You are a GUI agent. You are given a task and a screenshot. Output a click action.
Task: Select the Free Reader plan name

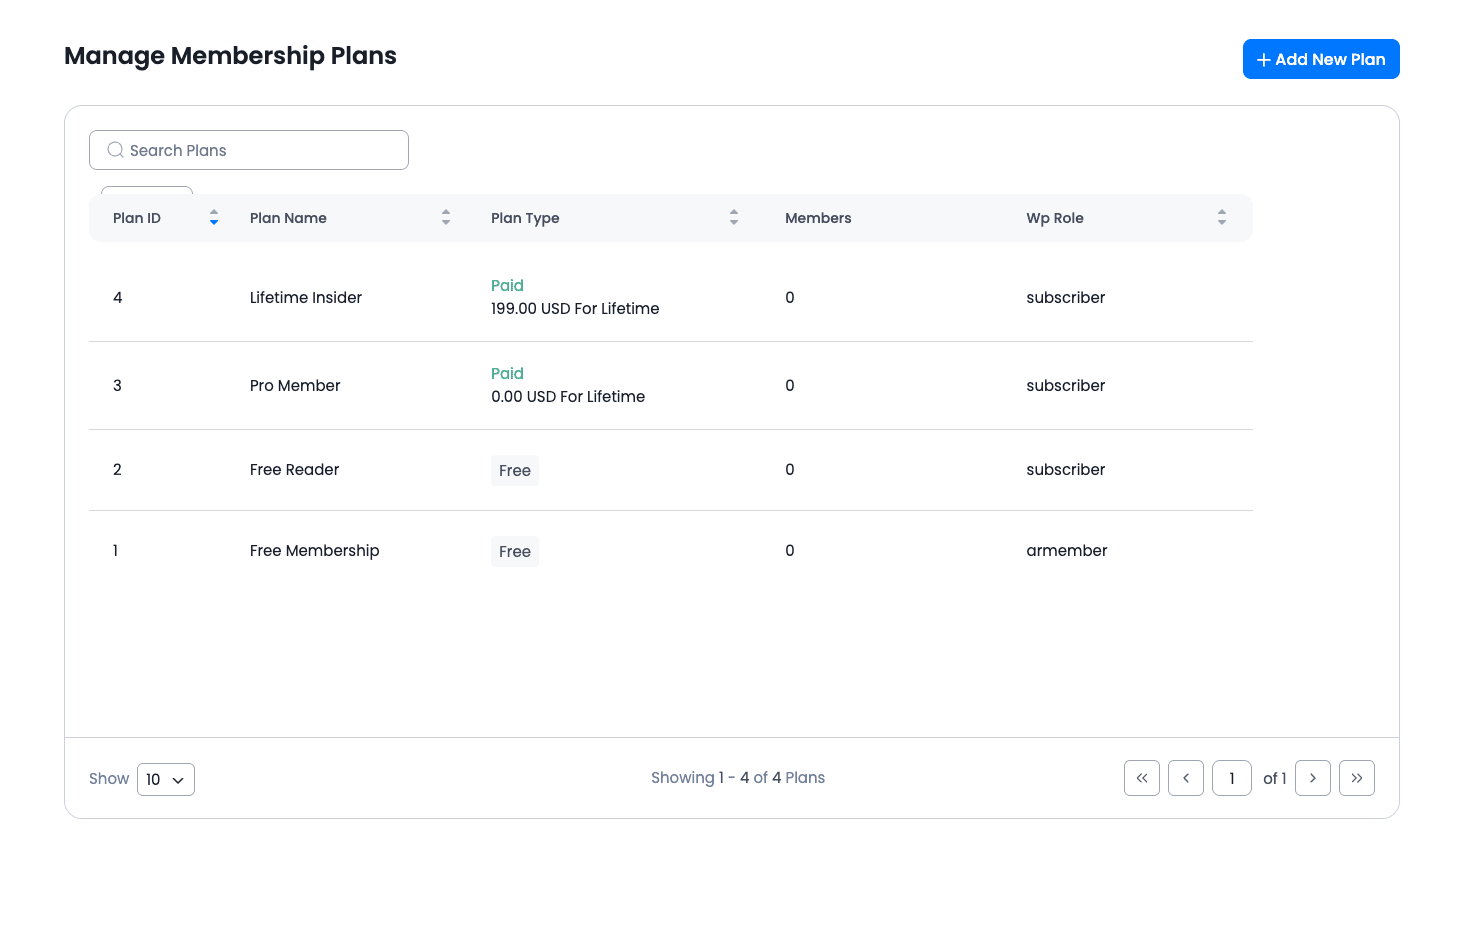click(294, 469)
